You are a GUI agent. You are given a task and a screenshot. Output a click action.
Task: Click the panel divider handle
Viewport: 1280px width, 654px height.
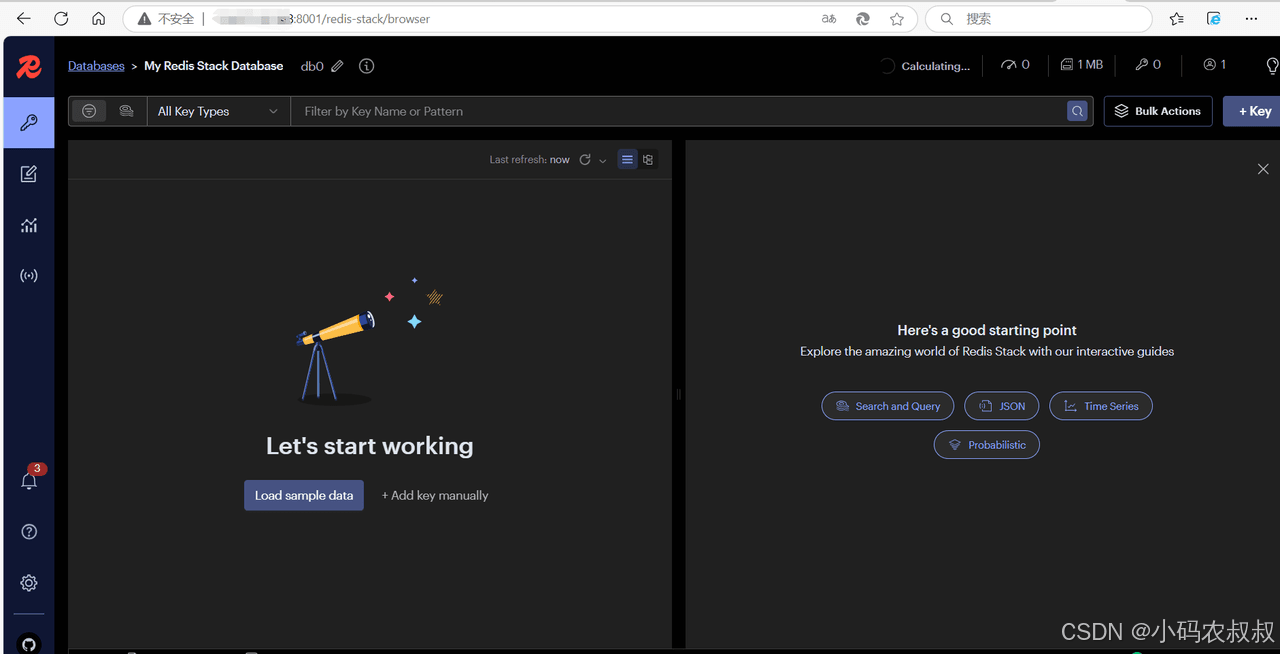point(679,394)
